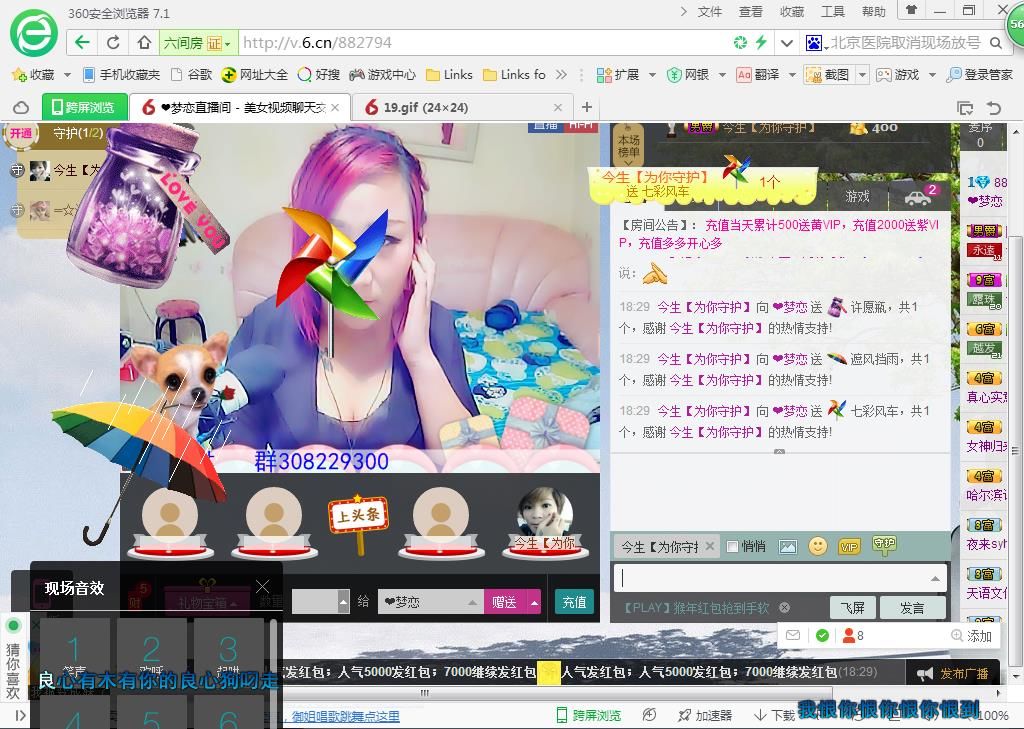Image resolution: width=1024 pixels, height=729 pixels.
Task: Enable the 悄悄 whisper checkbox
Action: (733, 547)
